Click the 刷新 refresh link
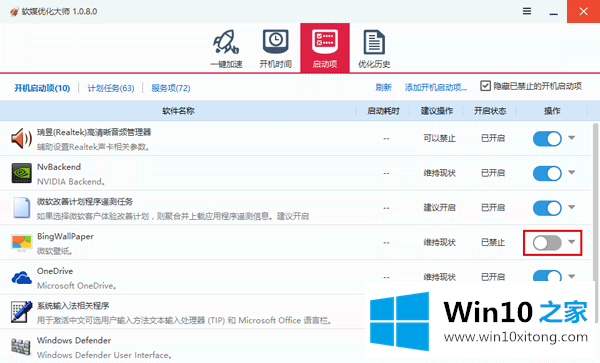 pyautogui.click(x=383, y=88)
